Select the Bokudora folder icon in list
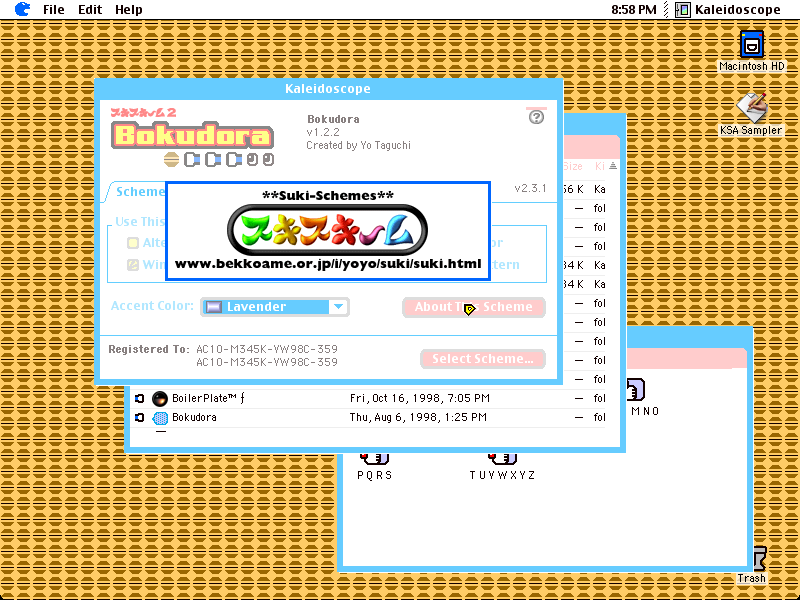 (x=160, y=418)
